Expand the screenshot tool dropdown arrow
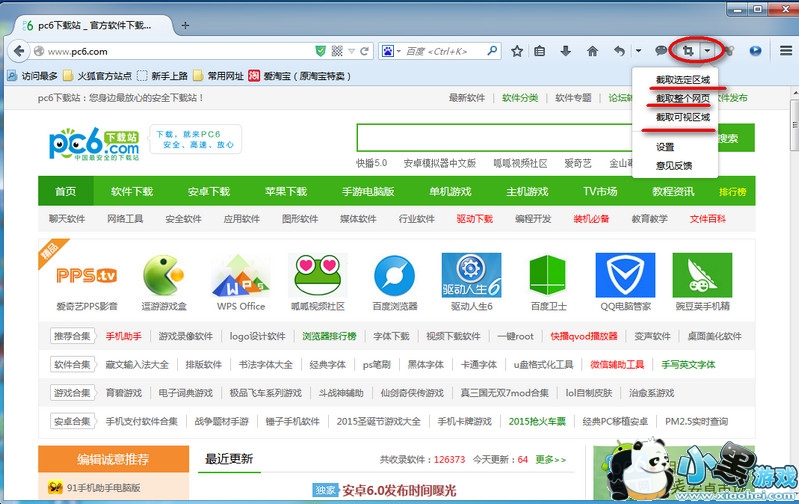This screenshot has width=799, height=504. click(708, 51)
